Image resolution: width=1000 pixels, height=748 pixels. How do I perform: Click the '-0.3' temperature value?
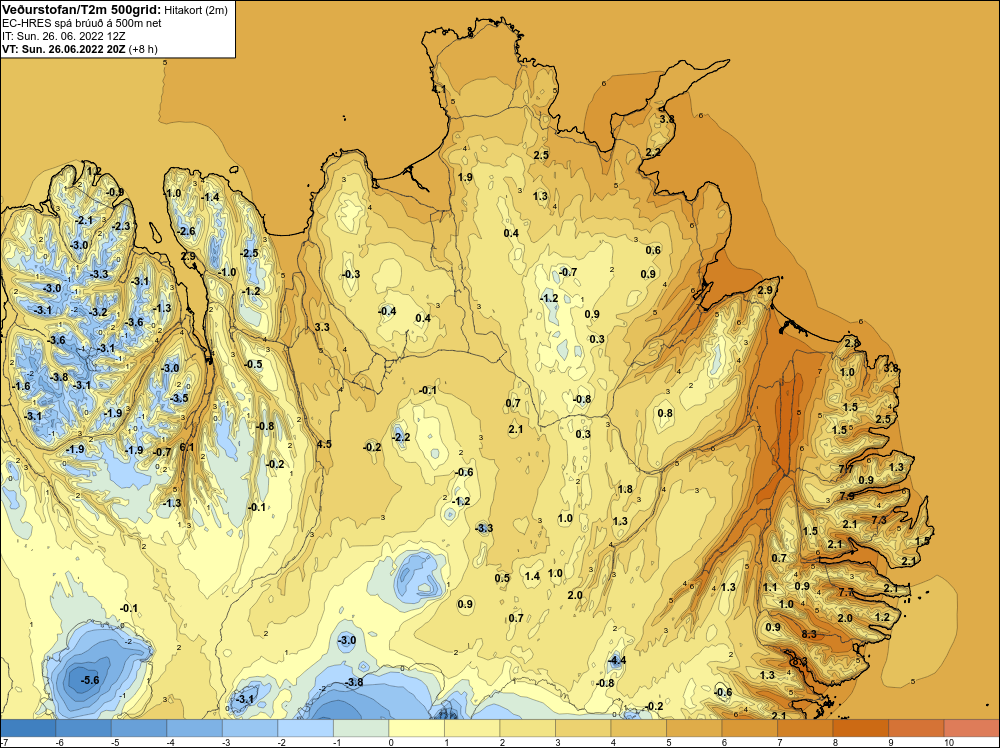coord(351,274)
